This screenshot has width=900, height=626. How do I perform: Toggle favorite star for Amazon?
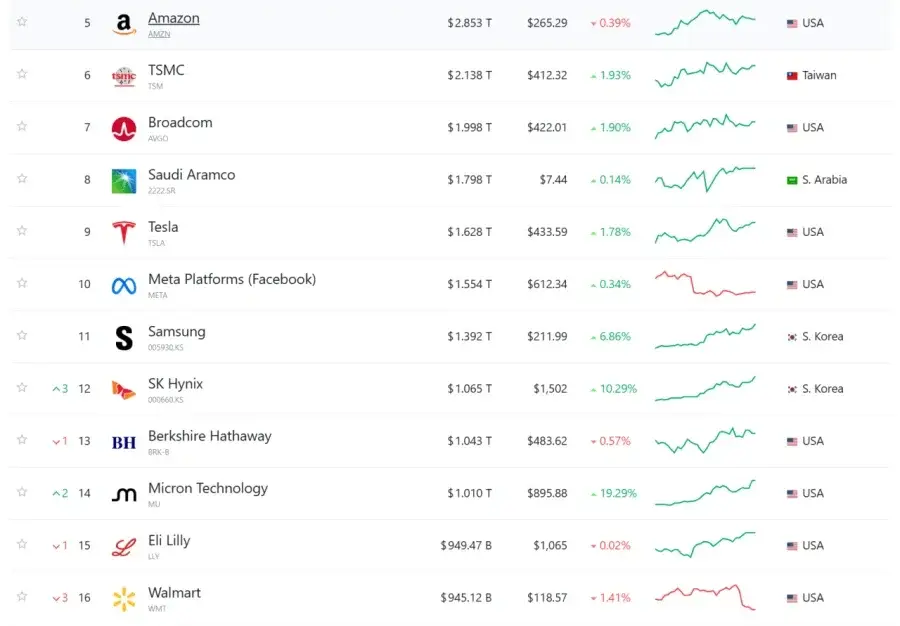(22, 22)
